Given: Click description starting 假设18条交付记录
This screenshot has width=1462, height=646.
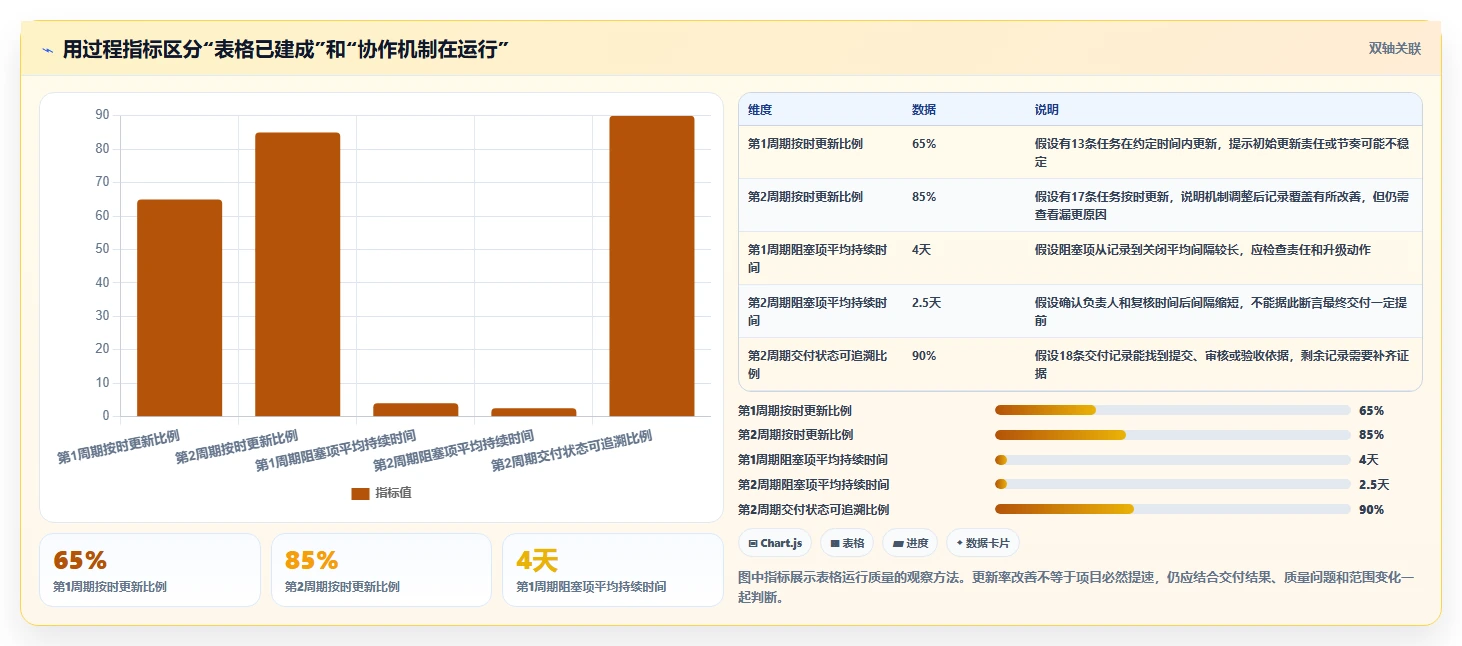Looking at the screenshot, I should [x=1222, y=365].
